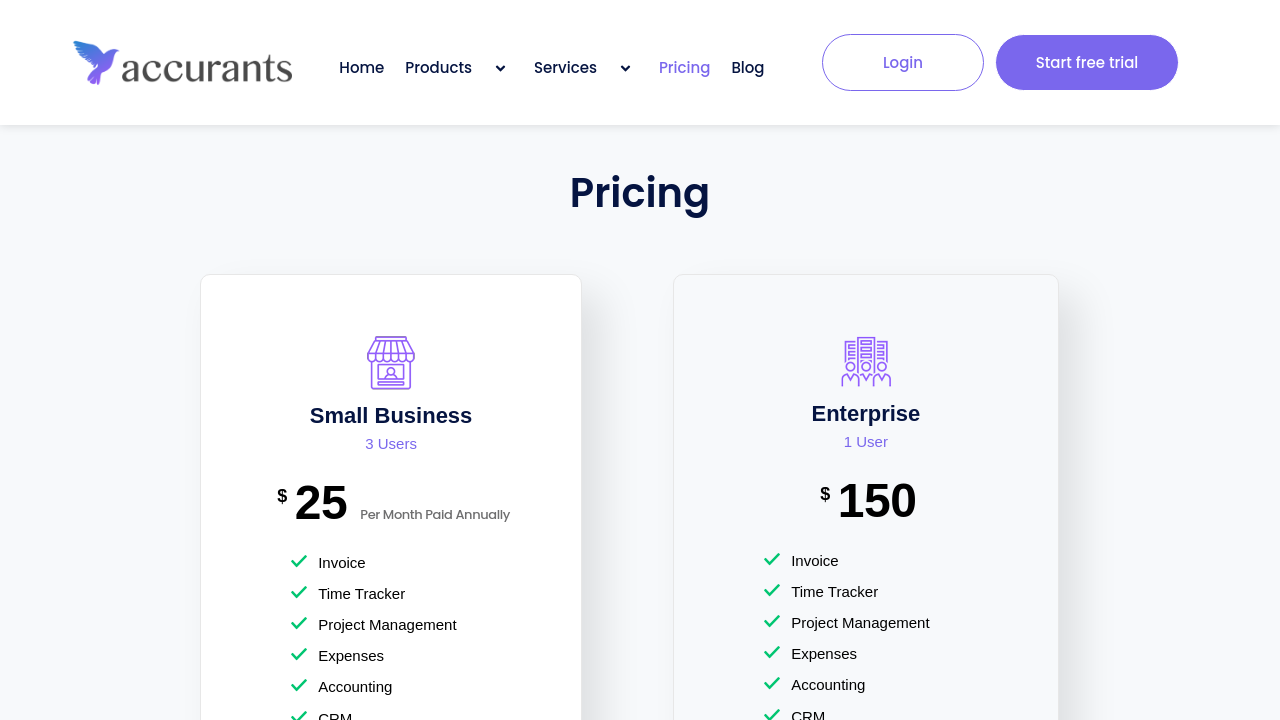Screen dimensions: 1280x720
Task: Open the Services menu
Action: point(565,68)
